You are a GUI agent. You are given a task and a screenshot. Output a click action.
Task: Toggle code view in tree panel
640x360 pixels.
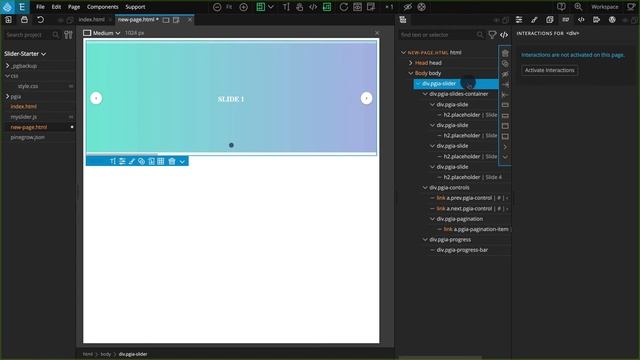tap(504, 35)
